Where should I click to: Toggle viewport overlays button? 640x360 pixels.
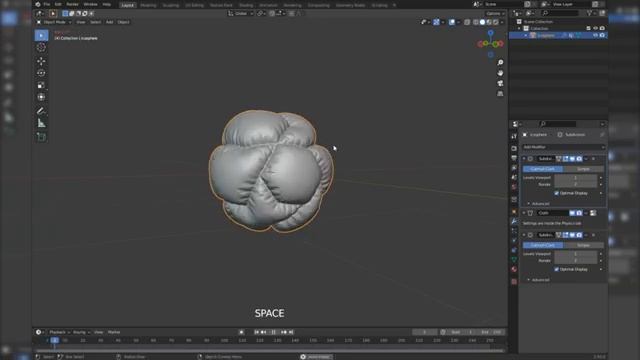pyautogui.click(x=452, y=22)
